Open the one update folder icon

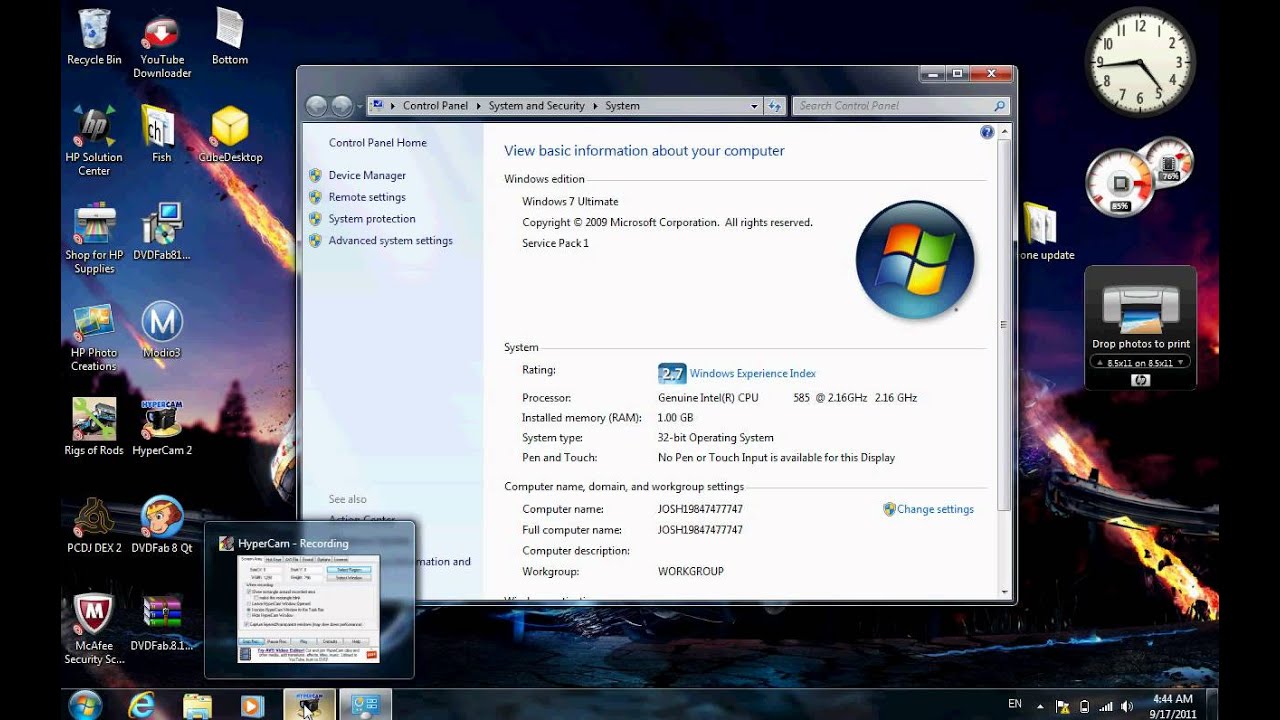1044,232
